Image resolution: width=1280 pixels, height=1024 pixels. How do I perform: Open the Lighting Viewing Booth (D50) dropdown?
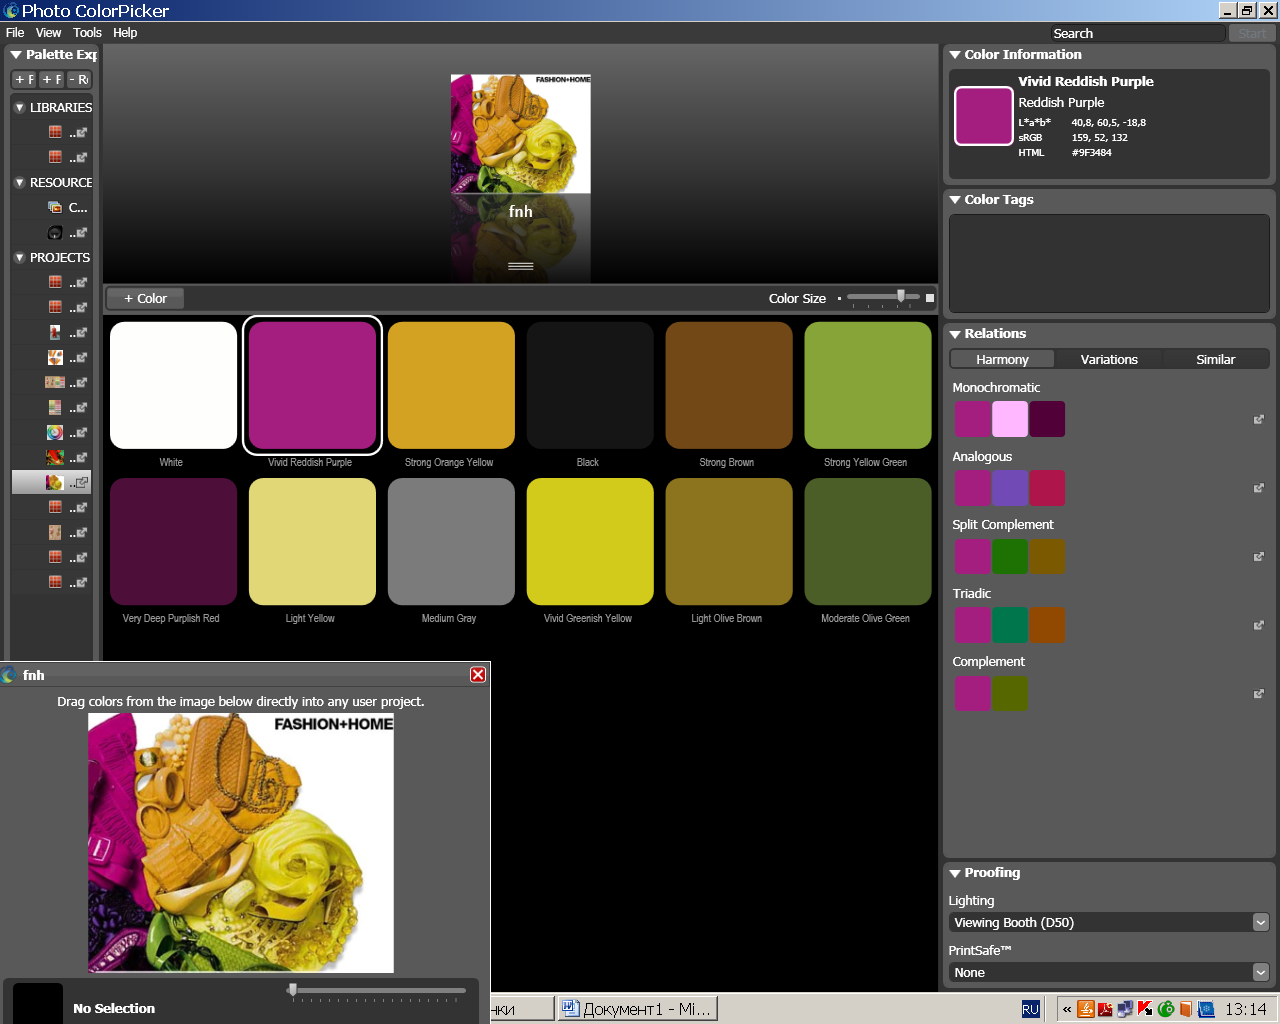pos(1109,922)
